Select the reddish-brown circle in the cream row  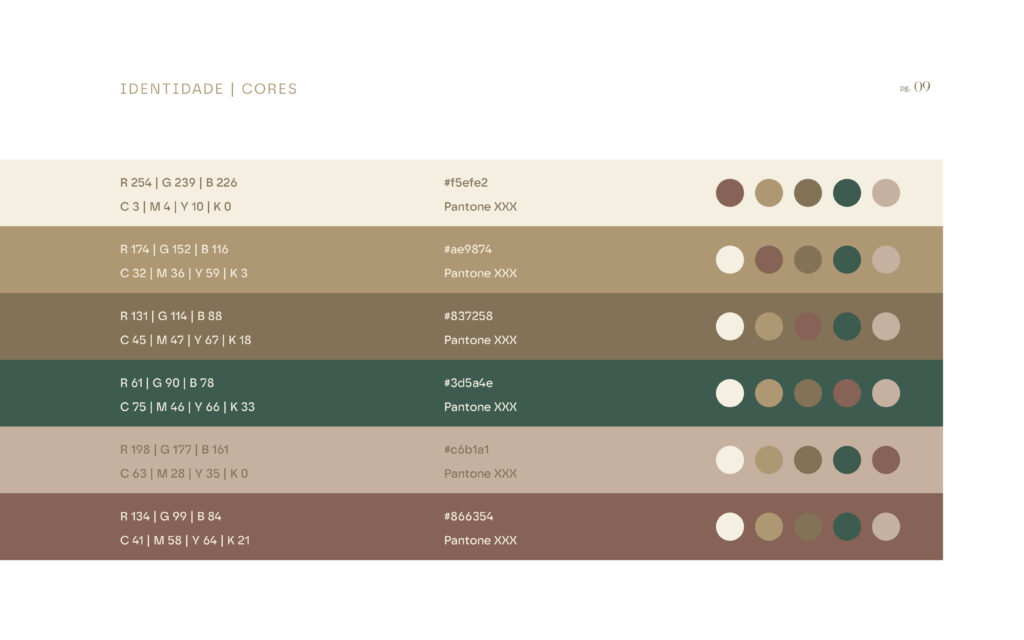pyautogui.click(x=730, y=193)
